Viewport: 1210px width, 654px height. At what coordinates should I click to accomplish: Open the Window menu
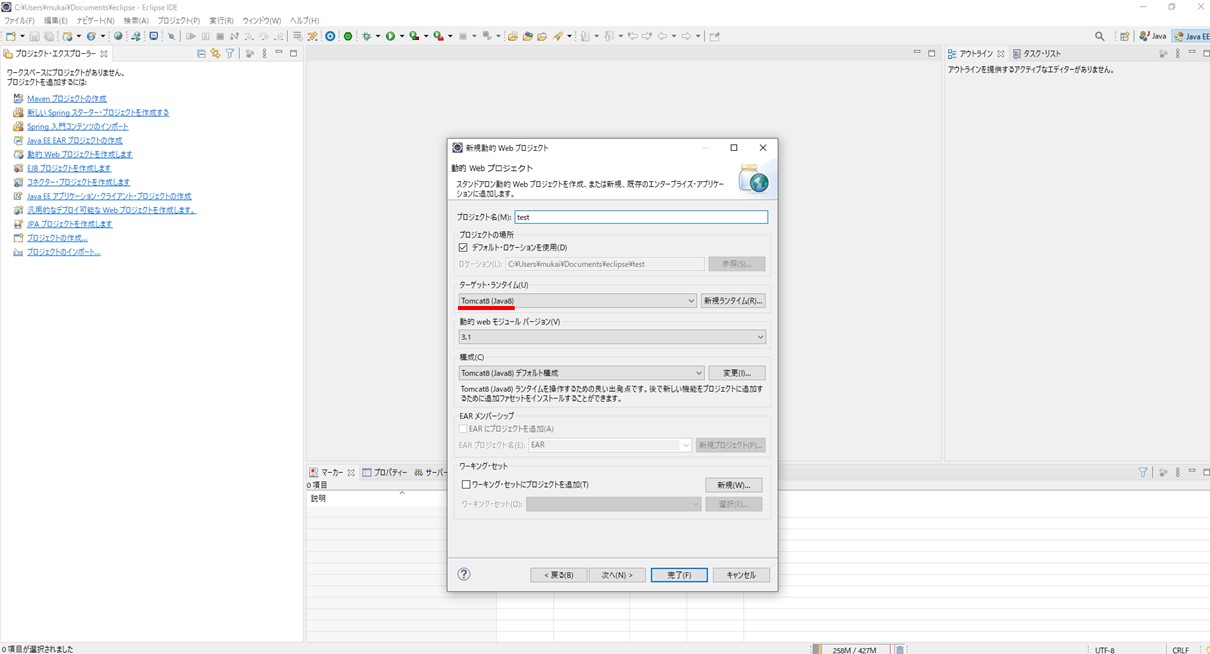[x=261, y=20]
